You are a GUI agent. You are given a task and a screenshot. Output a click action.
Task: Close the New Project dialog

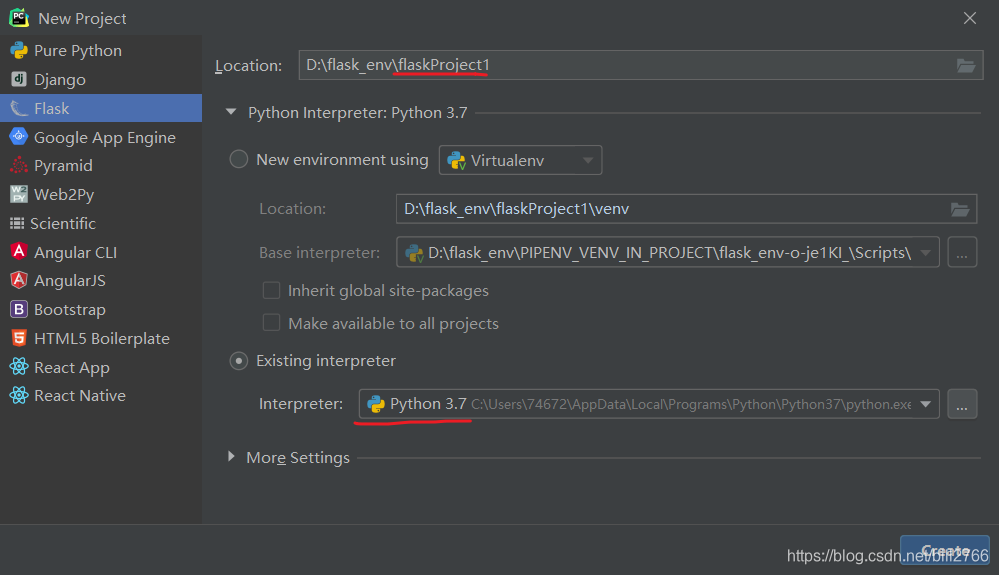(x=970, y=18)
